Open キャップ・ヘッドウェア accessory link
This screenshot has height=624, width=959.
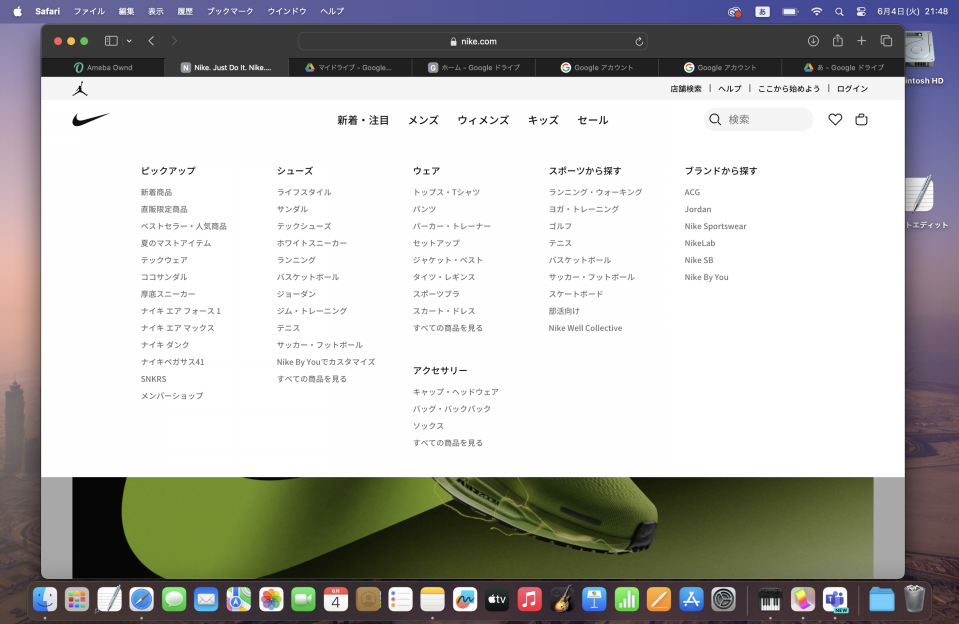pos(456,392)
